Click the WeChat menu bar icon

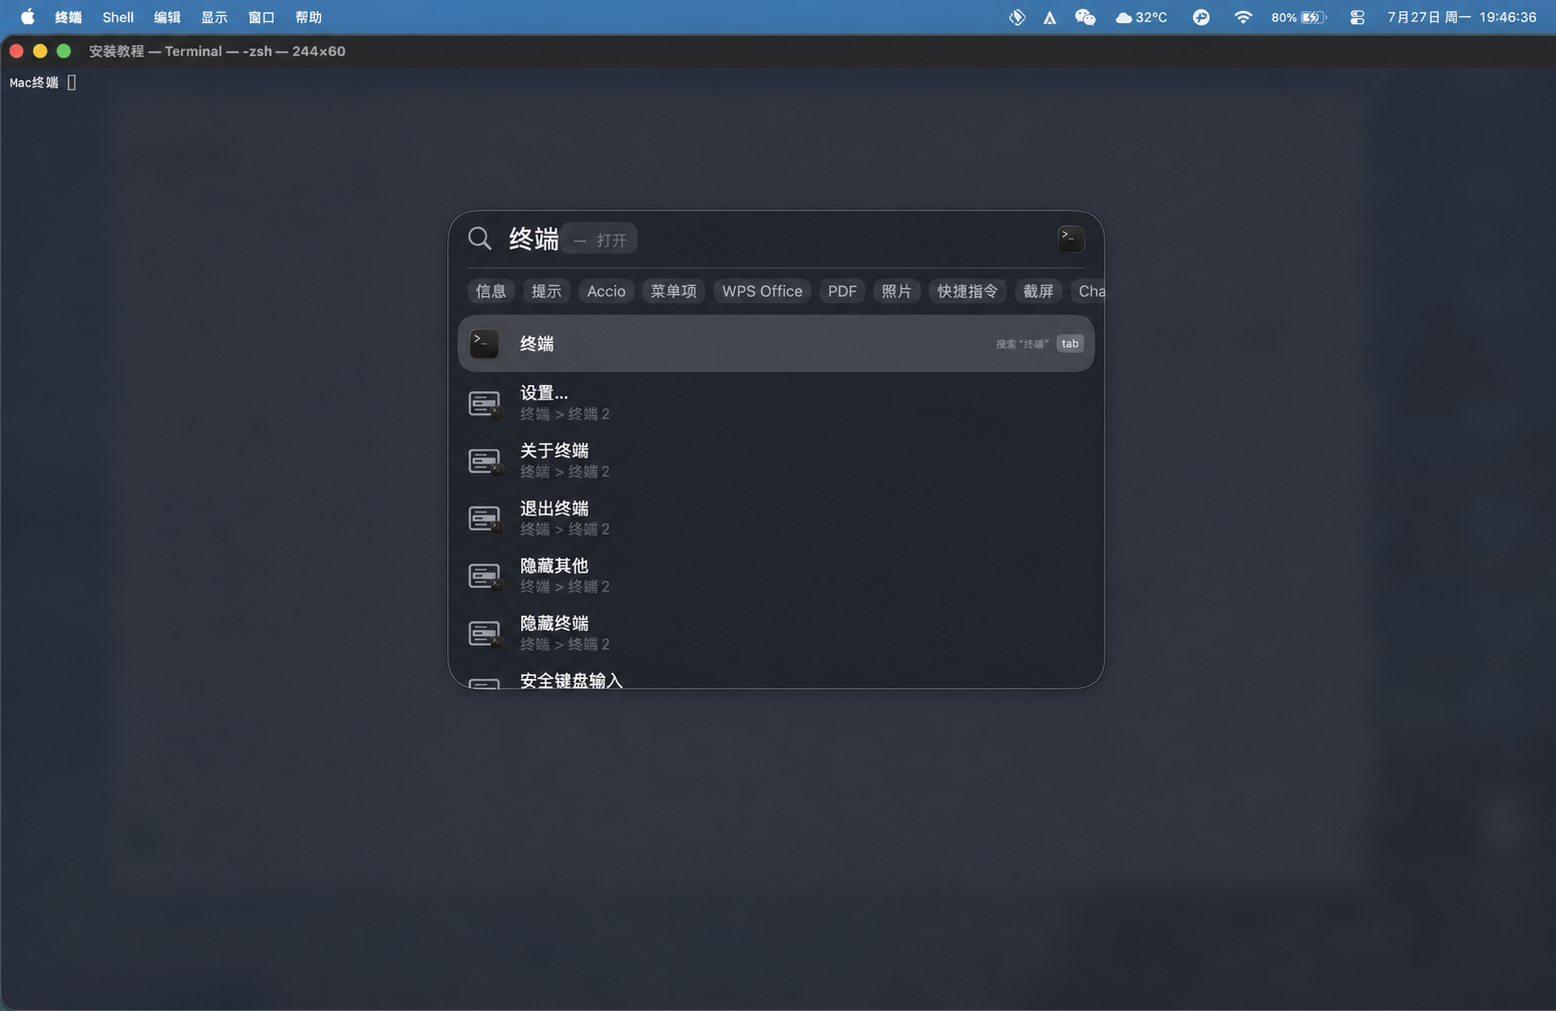click(x=1085, y=17)
